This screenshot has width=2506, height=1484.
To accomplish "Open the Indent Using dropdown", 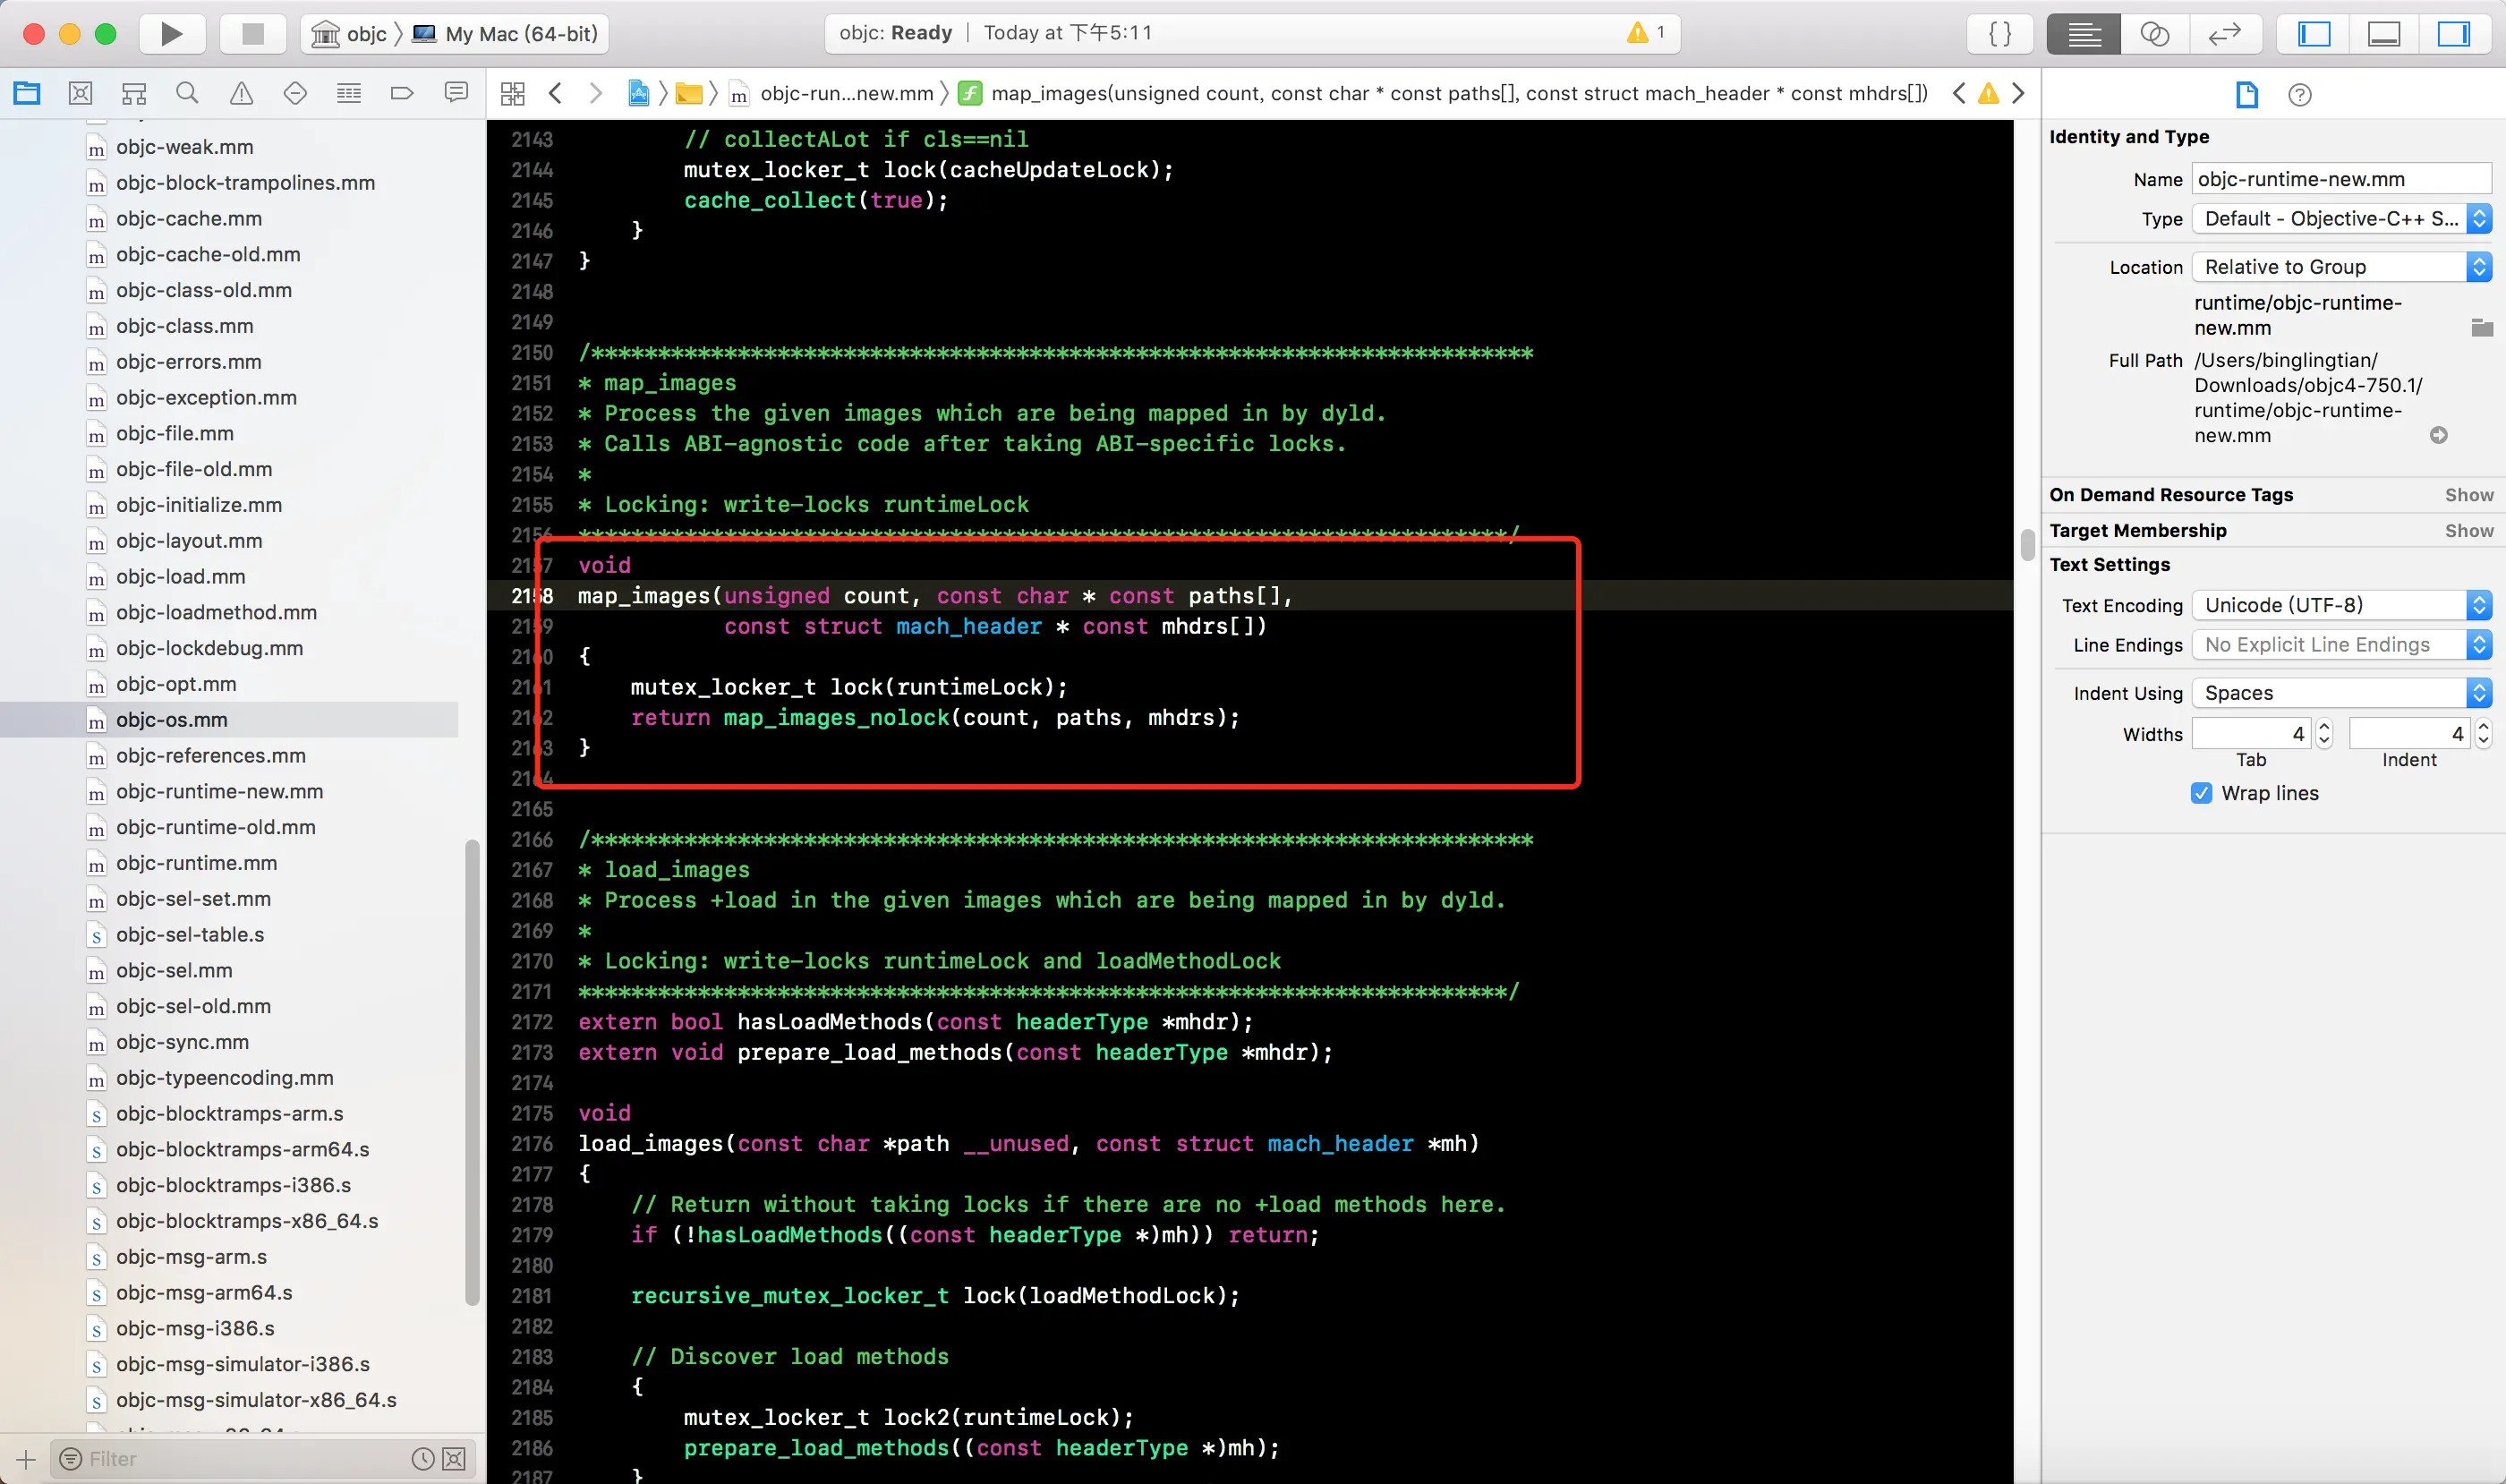I will click(x=2340, y=693).
